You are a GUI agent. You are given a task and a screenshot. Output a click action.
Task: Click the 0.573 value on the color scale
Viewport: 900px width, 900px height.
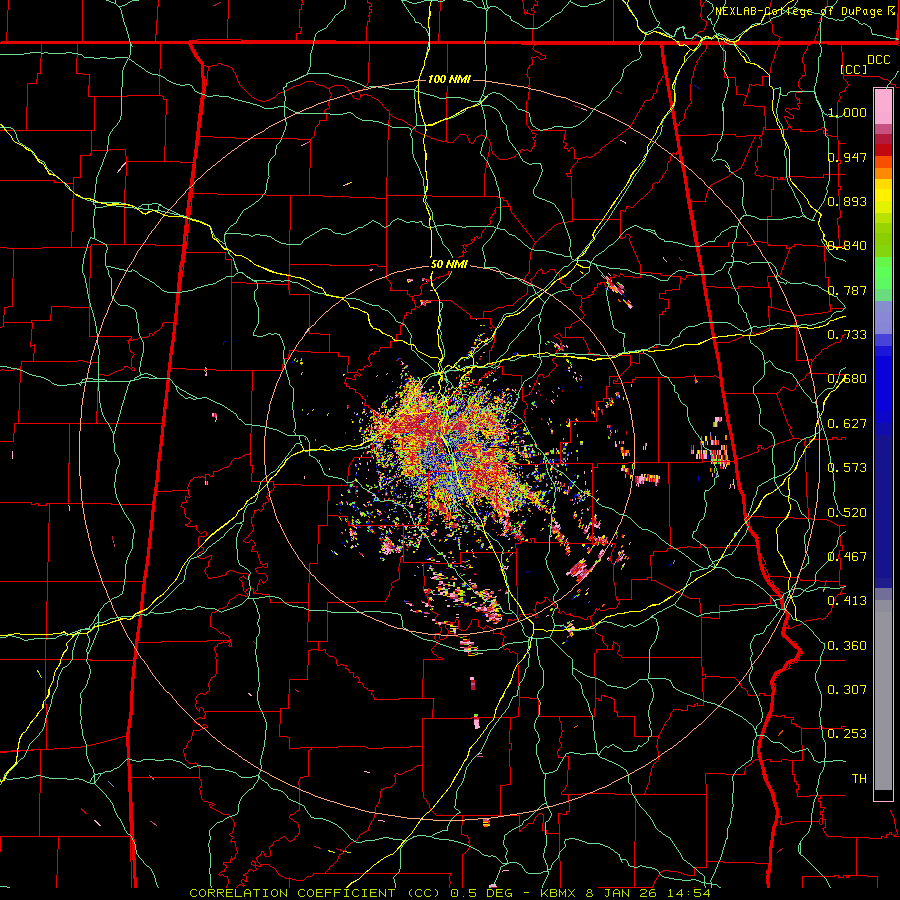pyautogui.click(x=847, y=468)
